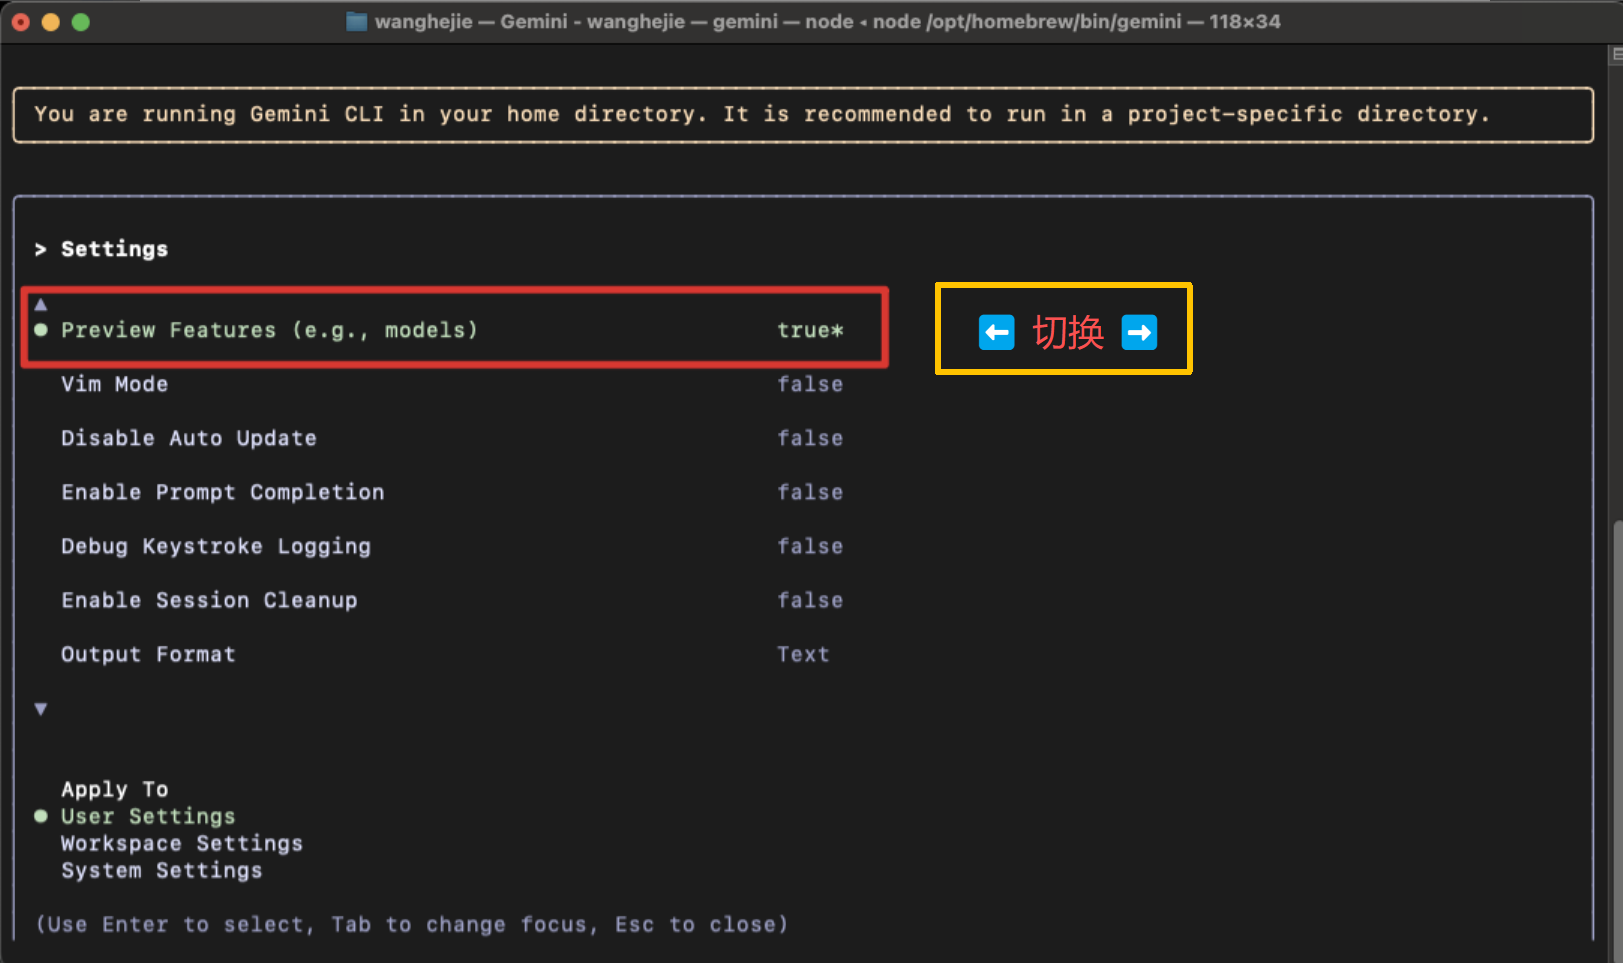Image resolution: width=1623 pixels, height=963 pixels.
Task: Click the Output Format Text value
Action: tap(803, 654)
